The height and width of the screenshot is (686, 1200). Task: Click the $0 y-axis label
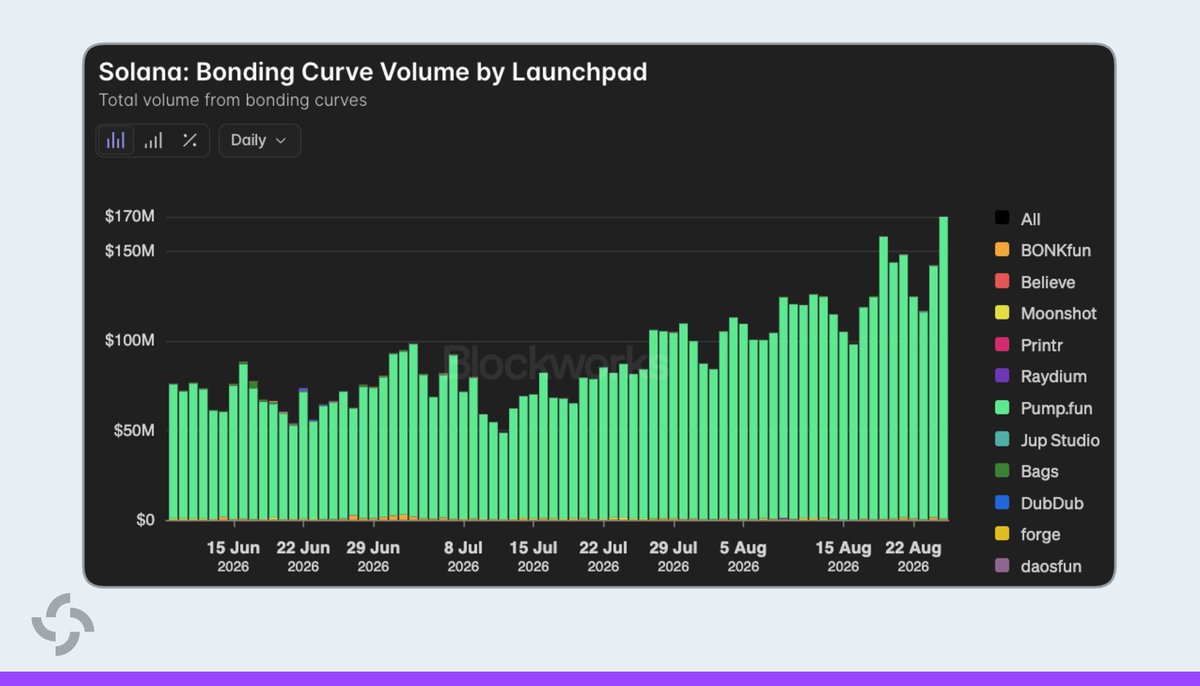tap(144, 520)
